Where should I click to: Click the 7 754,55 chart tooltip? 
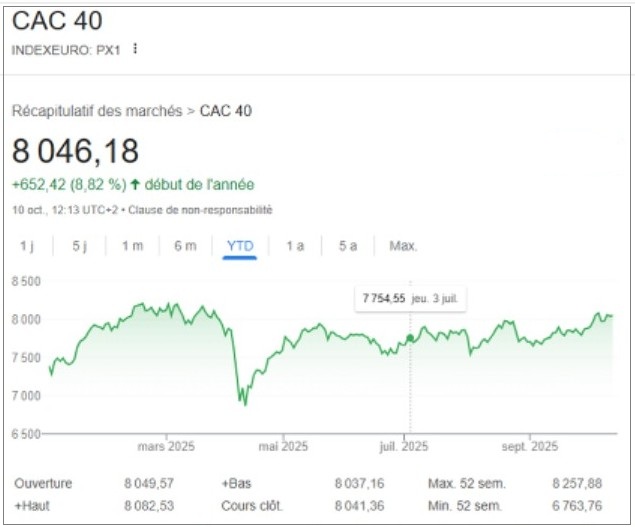coord(411,298)
